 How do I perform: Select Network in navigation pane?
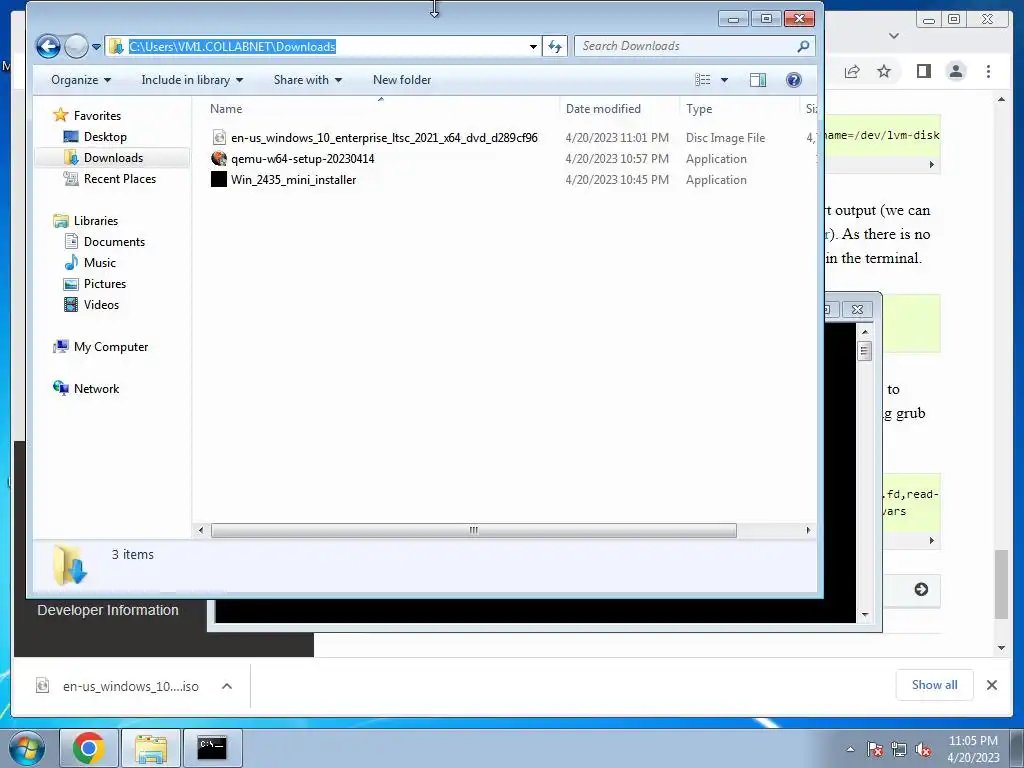coord(96,389)
